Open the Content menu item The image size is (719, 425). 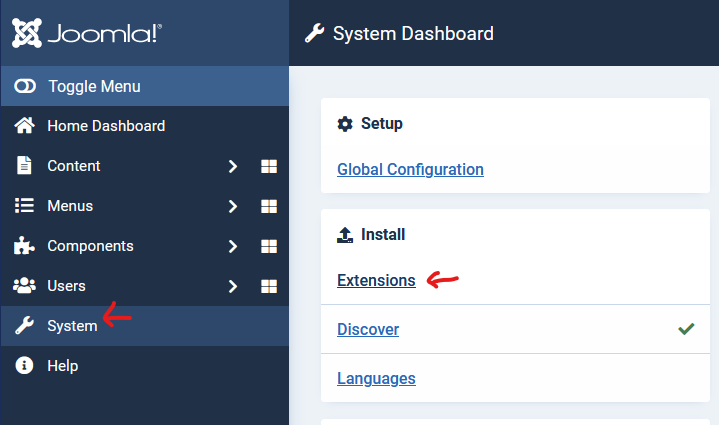(x=74, y=166)
